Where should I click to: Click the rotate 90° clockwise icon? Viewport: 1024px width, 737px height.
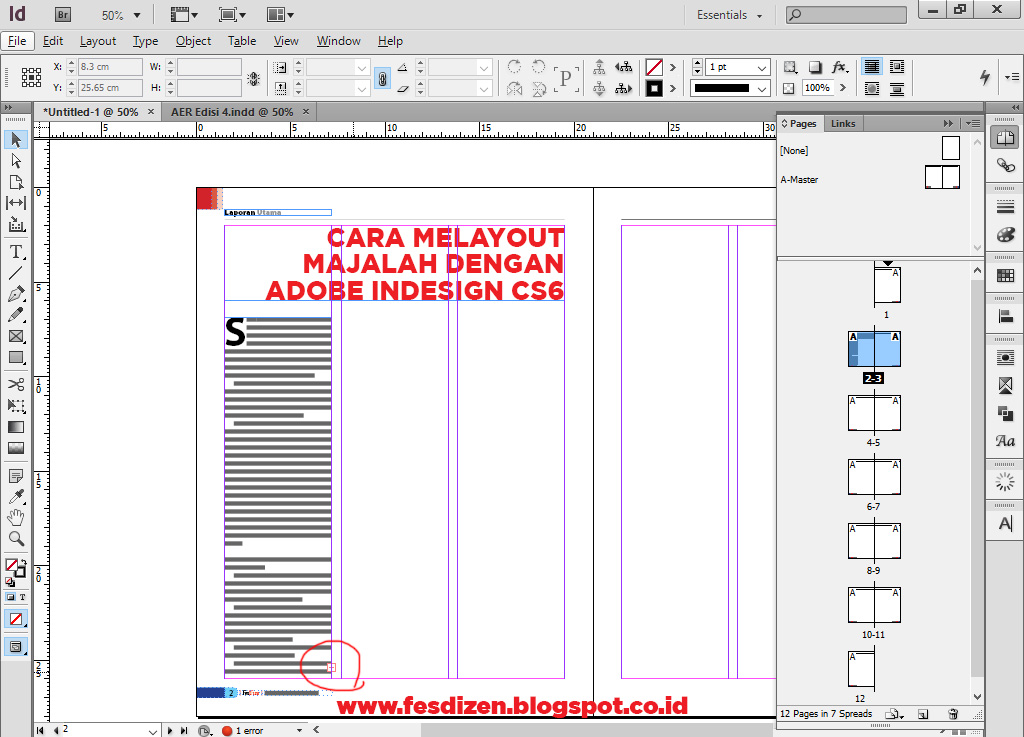point(514,67)
